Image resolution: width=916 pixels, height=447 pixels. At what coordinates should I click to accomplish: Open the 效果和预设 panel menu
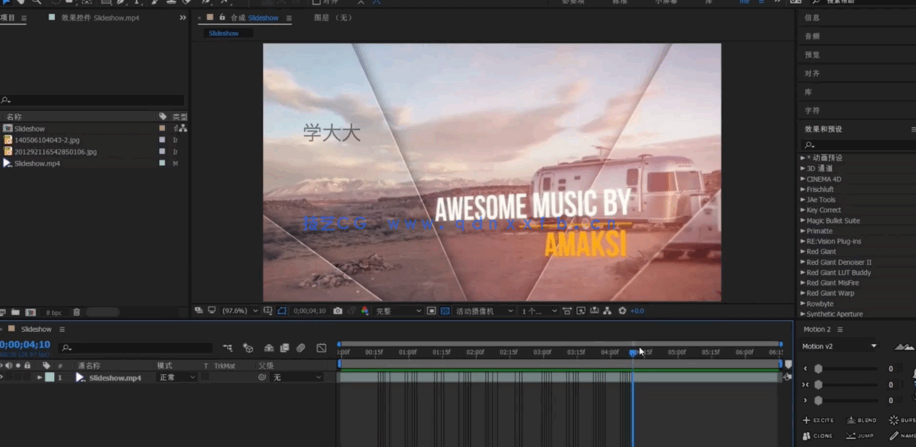tap(911, 129)
